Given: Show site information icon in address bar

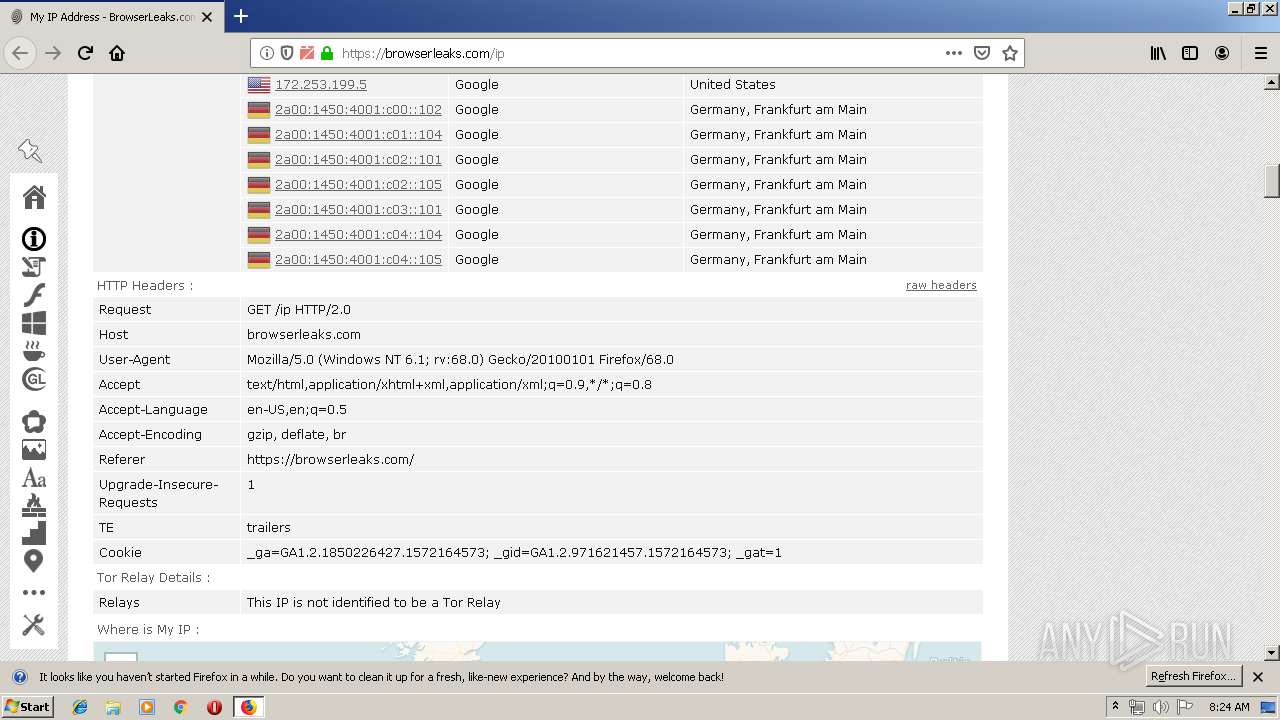Looking at the screenshot, I should [x=267, y=53].
